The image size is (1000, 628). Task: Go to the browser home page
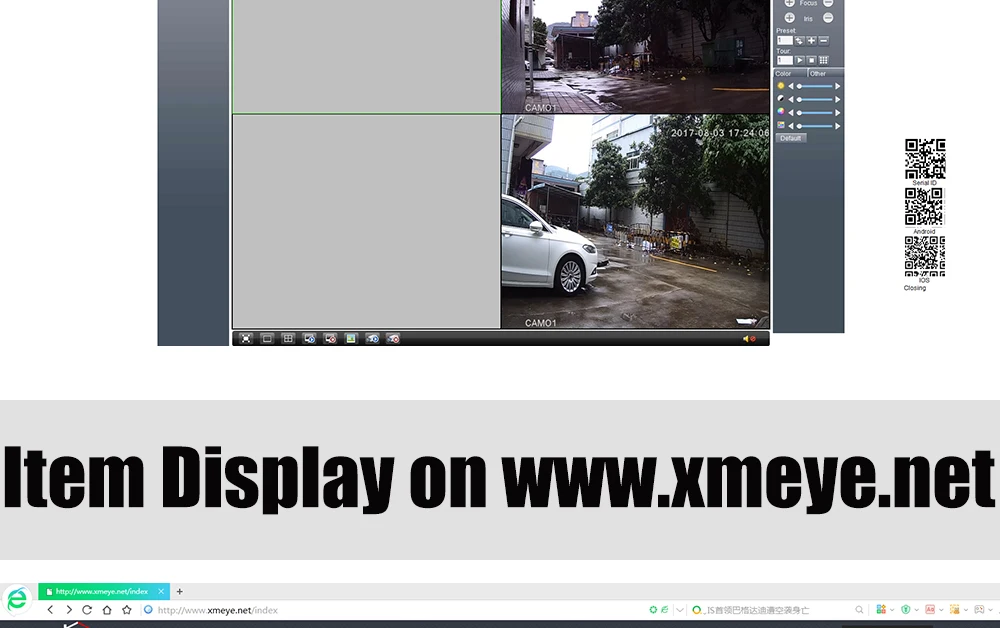[107, 610]
